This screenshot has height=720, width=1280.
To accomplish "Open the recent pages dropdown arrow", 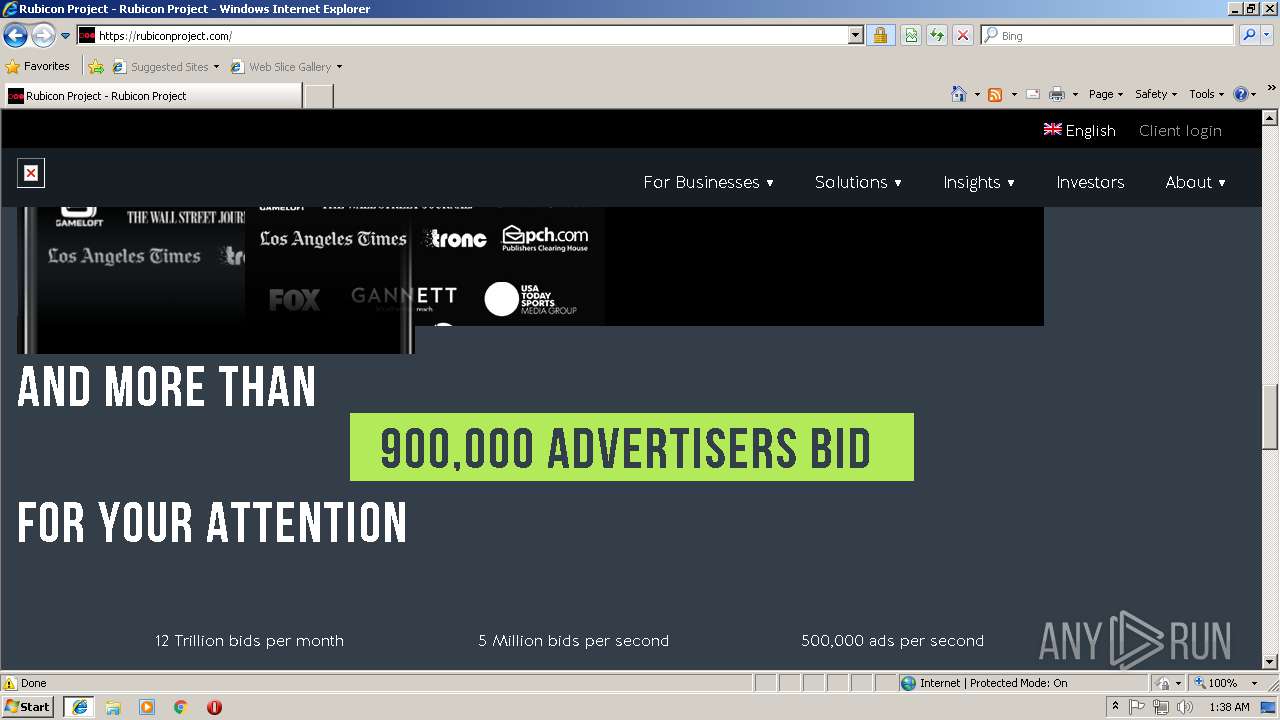I will (66, 36).
